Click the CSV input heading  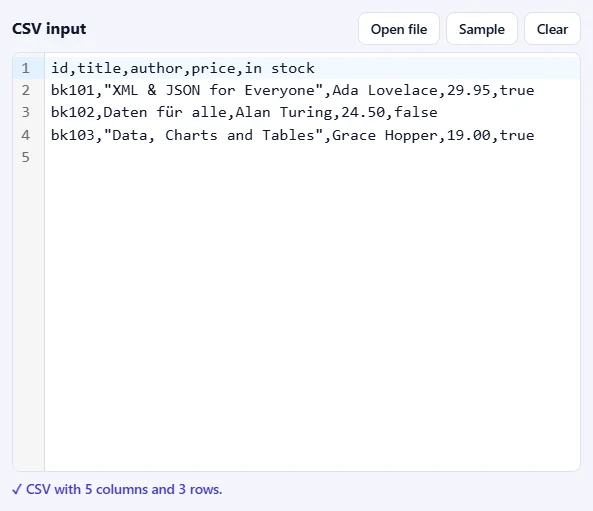pyautogui.click(x=49, y=29)
